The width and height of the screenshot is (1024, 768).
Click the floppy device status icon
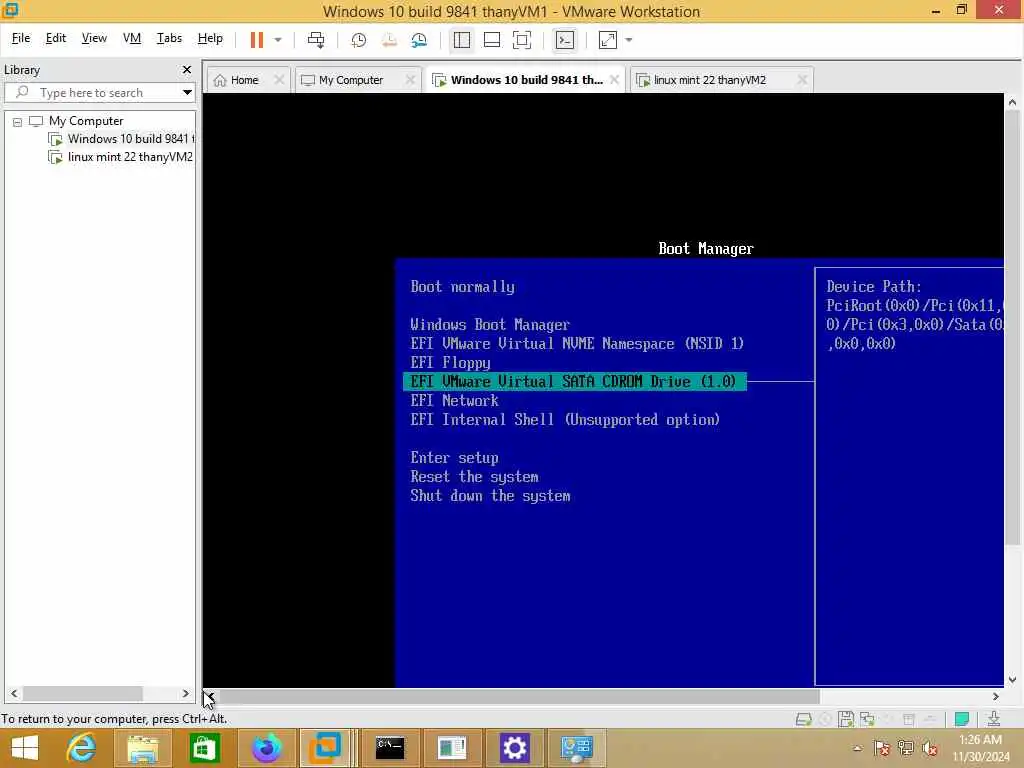[846, 719]
